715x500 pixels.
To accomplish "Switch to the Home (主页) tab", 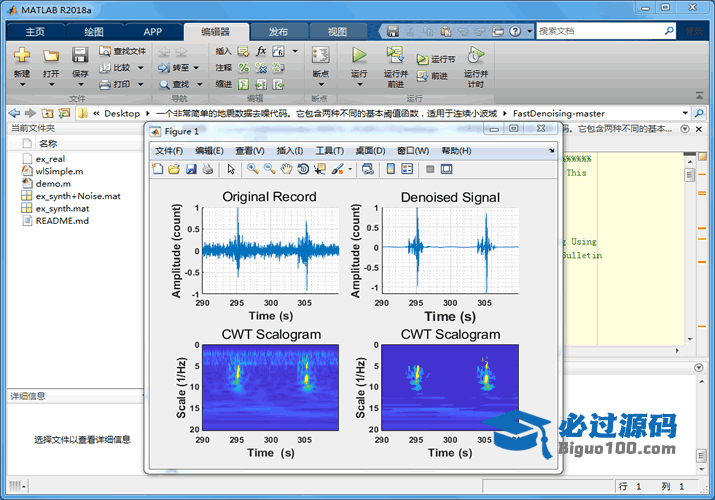I will pyautogui.click(x=35, y=31).
